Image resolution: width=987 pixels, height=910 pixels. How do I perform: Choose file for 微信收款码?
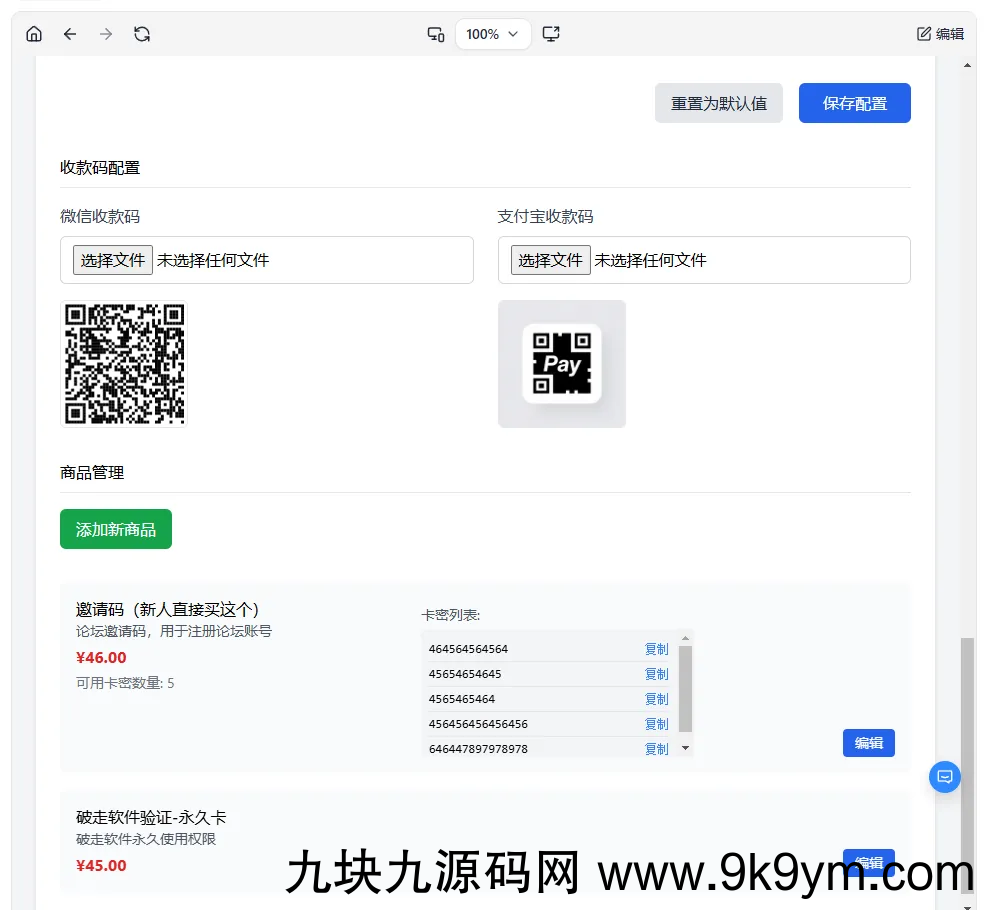click(x=113, y=260)
